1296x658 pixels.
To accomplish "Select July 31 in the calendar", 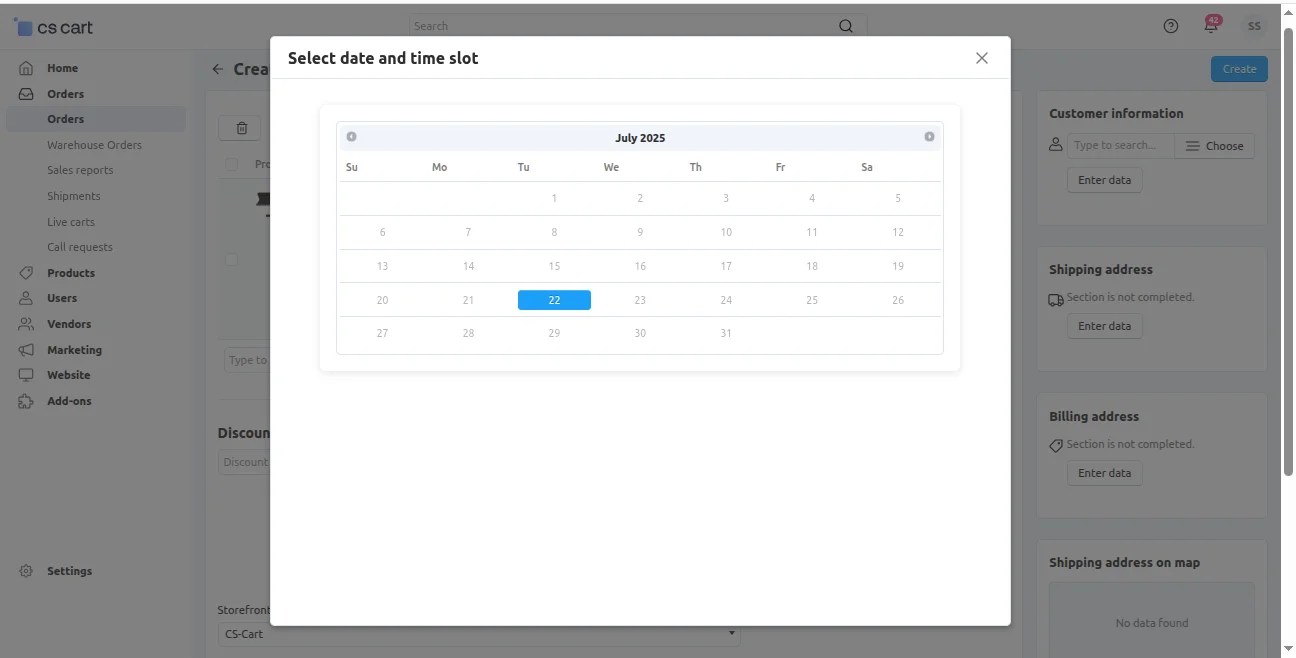I will tap(726, 333).
